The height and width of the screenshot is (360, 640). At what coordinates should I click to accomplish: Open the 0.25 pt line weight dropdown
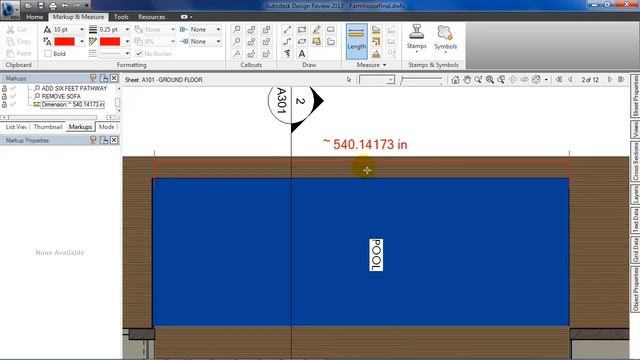[127, 29]
